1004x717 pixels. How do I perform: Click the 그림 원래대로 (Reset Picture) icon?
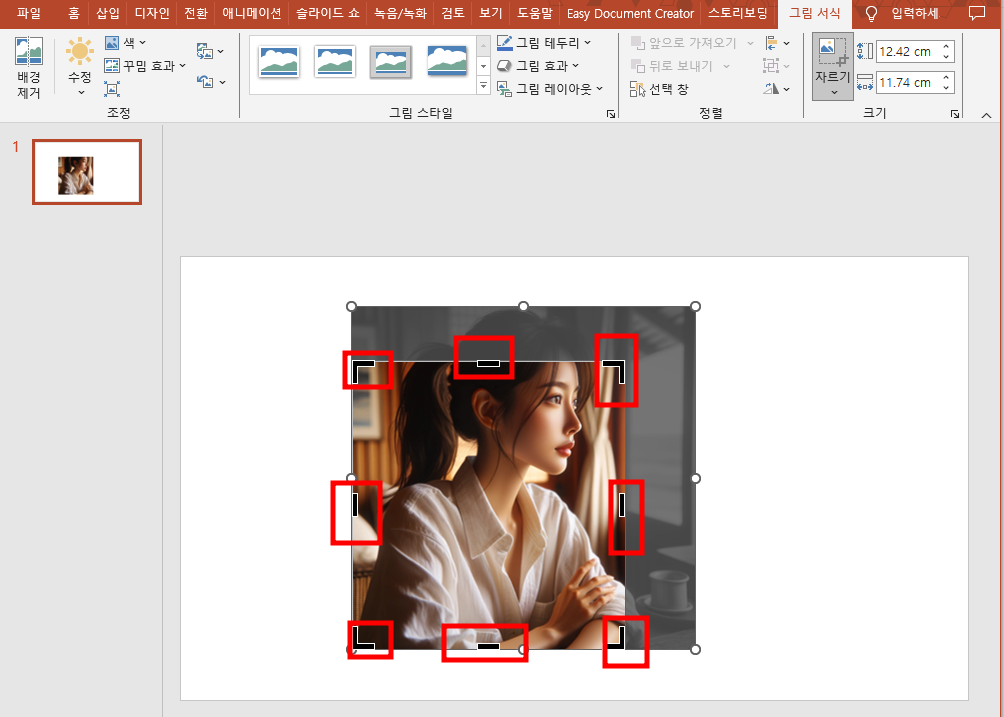(204, 82)
